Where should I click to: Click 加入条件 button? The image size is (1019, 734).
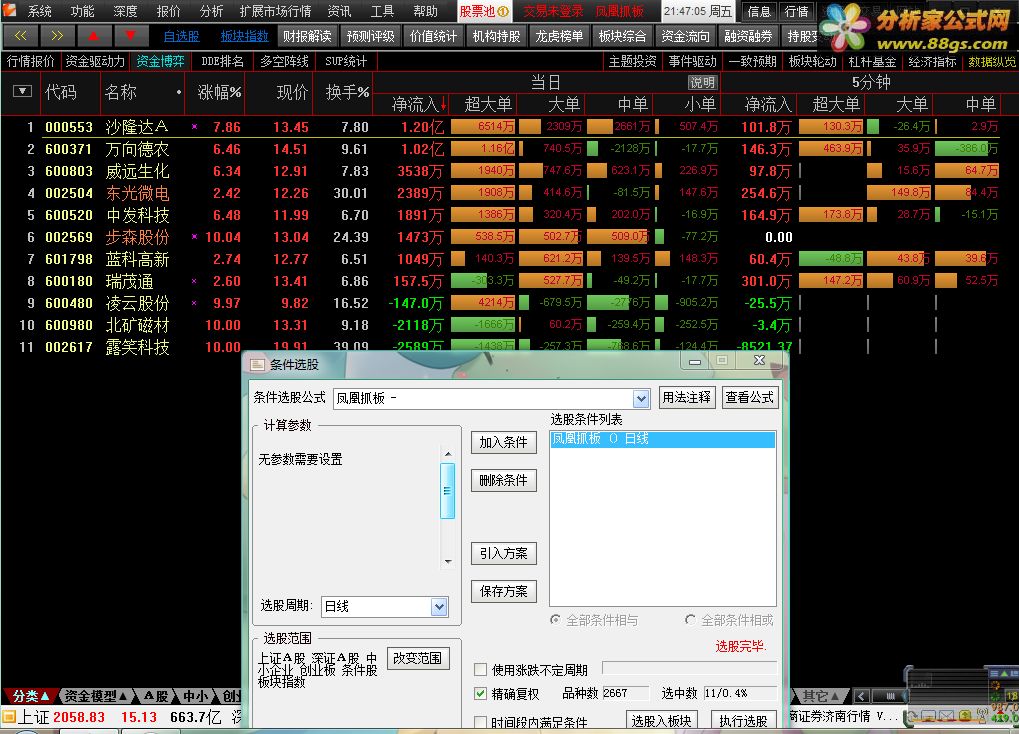[504, 443]
